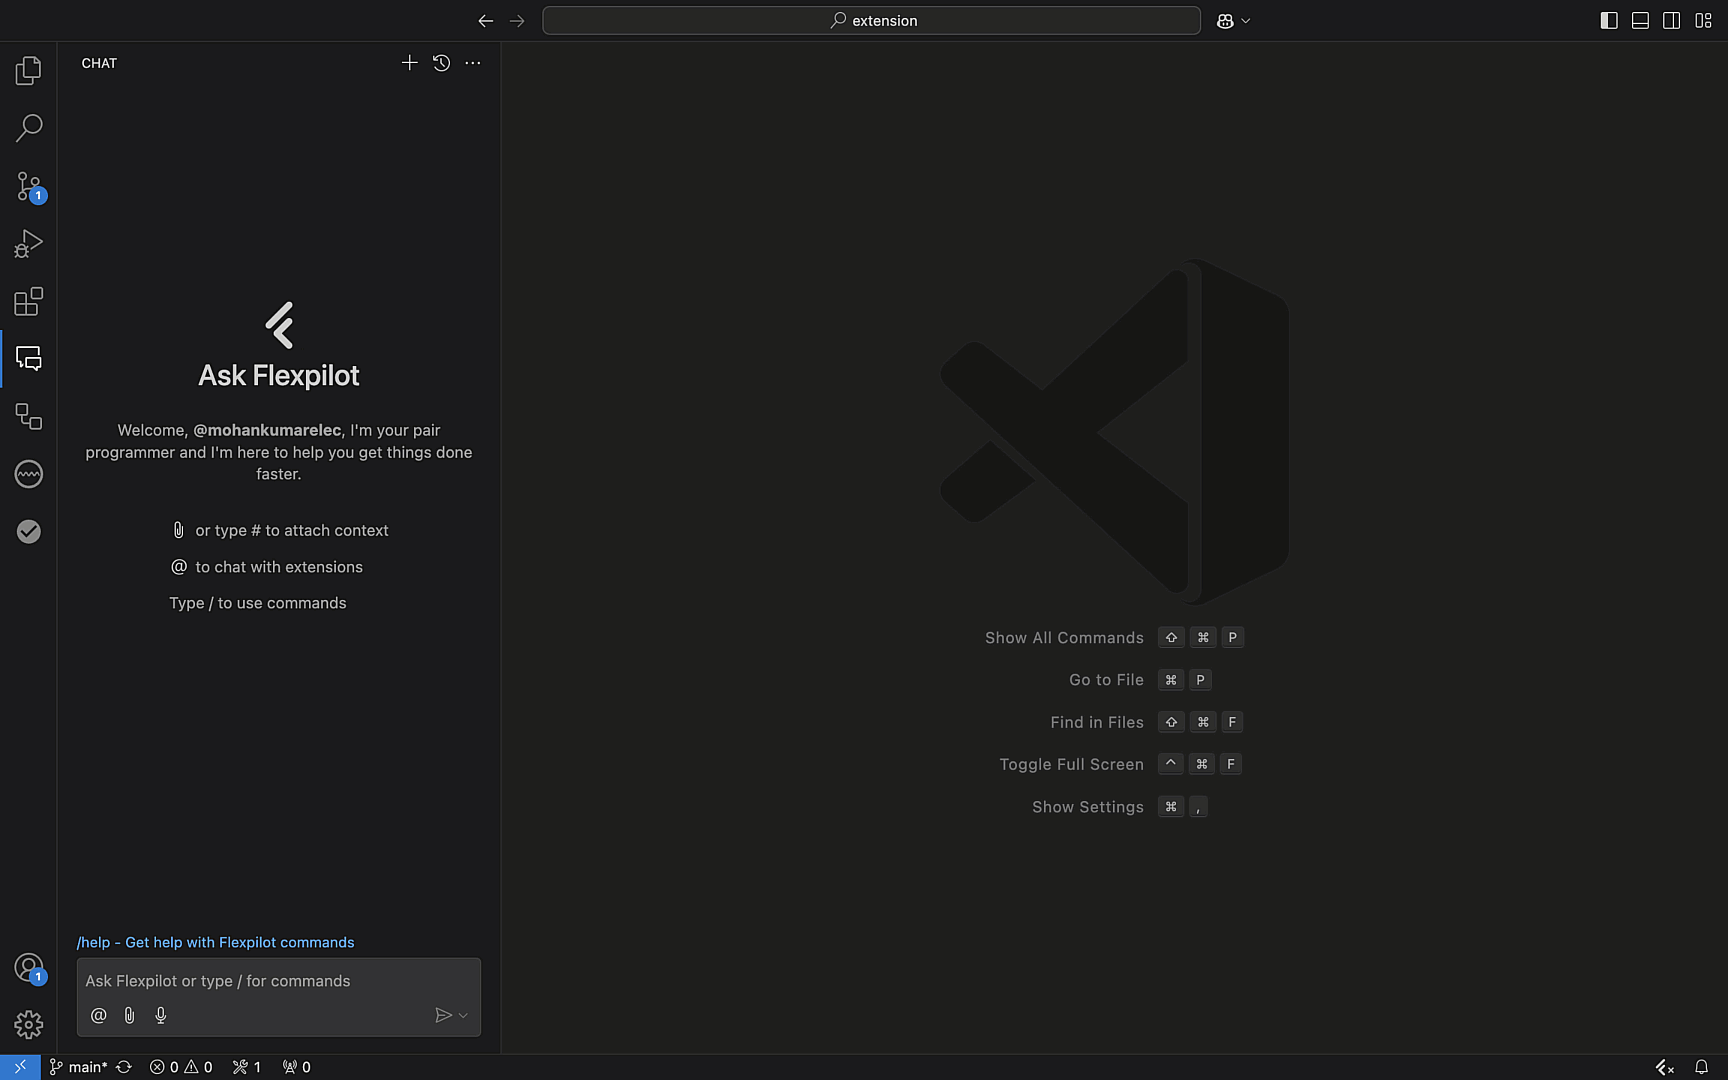Toggle secondary side bar visibility
1728x1080 pixels.
tap(1671, 21)
